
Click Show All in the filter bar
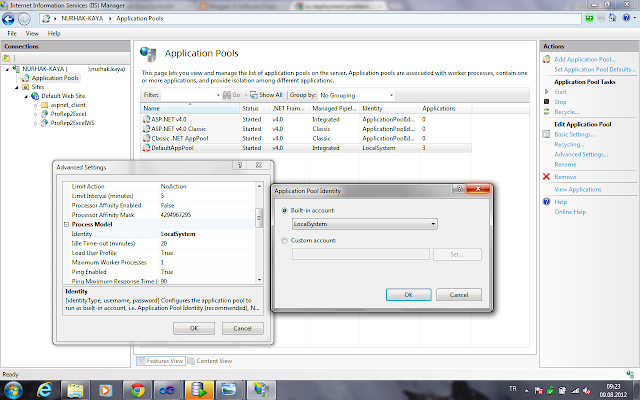pos(266,95)
